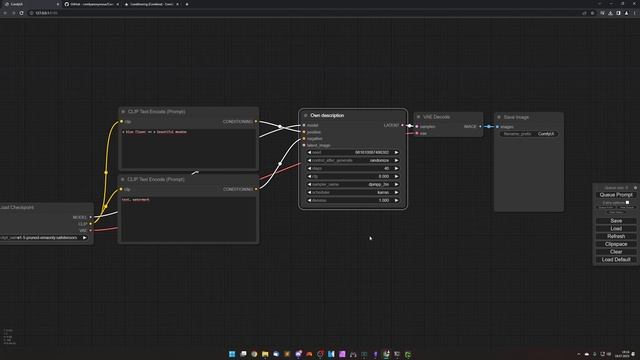The width and height of the screenshot is (640, 360).
Task: Click the title dot of the watermark-prompt CLIP Text Encode node
Action: coord(123,179)
